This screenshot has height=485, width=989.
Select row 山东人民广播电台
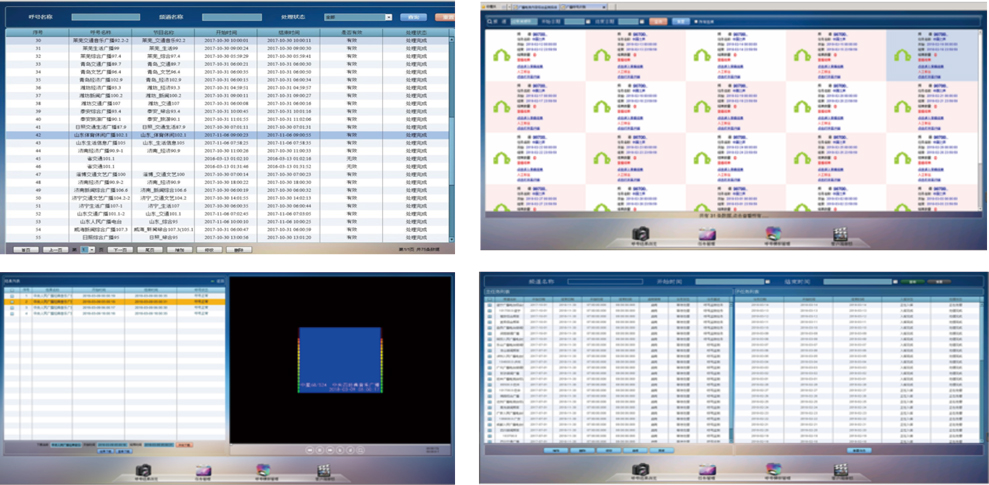[227, 222]
